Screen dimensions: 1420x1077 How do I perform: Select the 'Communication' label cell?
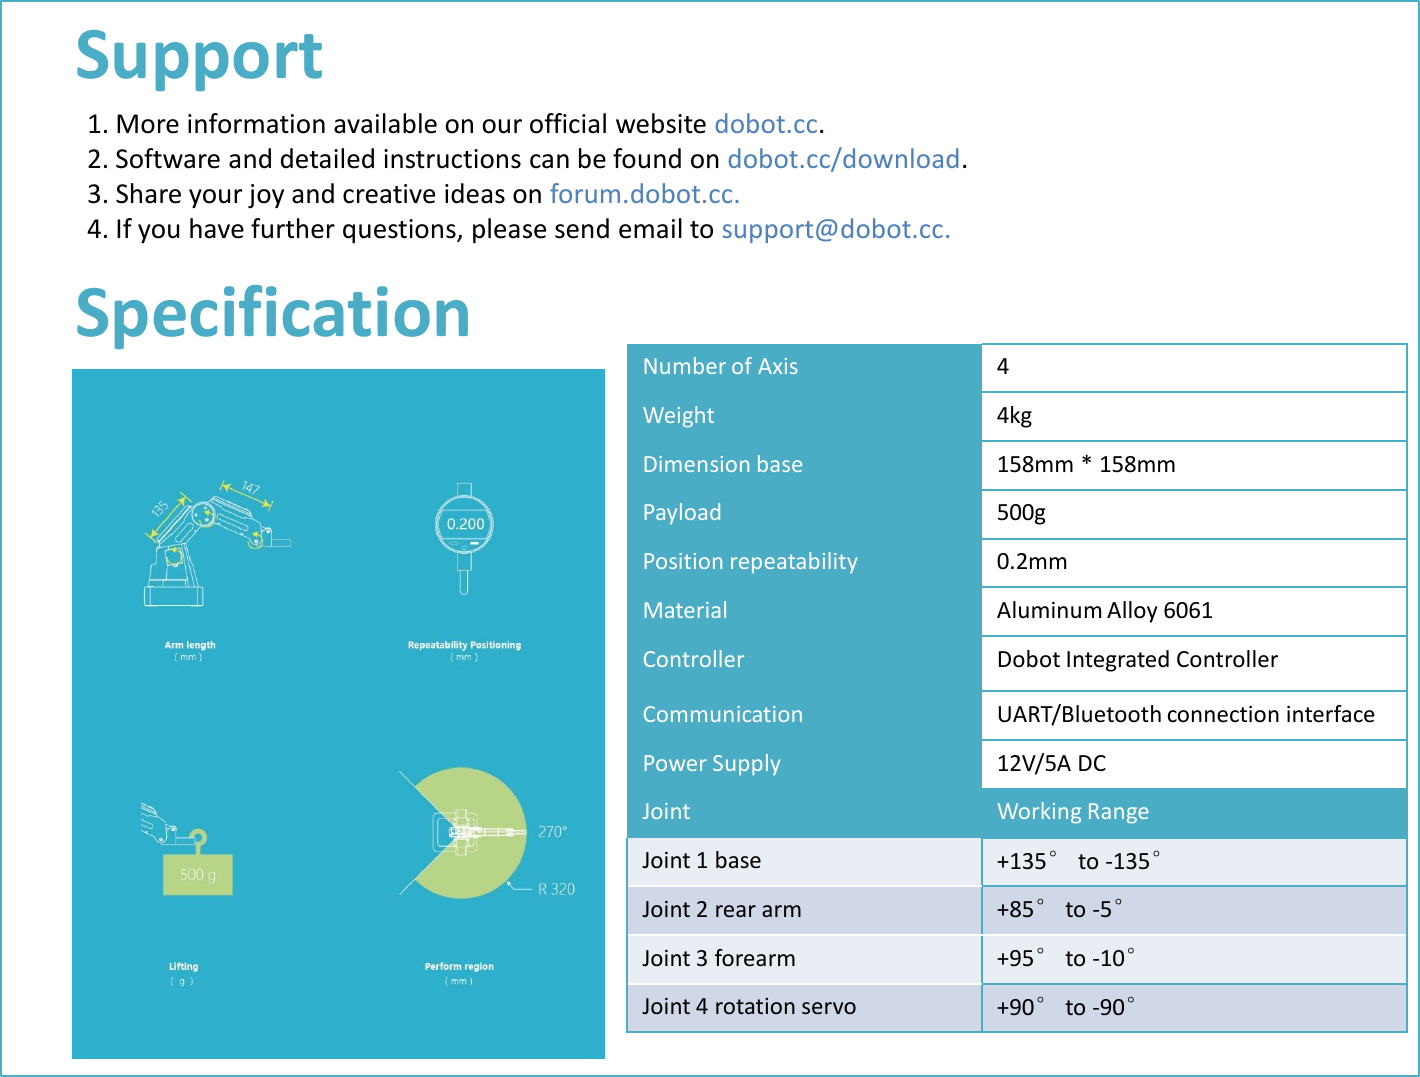[805, 715]
